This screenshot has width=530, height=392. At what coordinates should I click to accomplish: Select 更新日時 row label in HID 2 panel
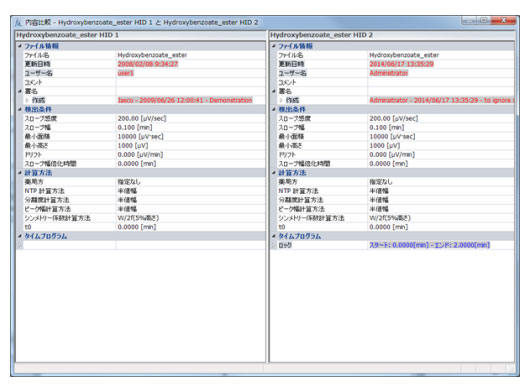click(x=291, y=64)
